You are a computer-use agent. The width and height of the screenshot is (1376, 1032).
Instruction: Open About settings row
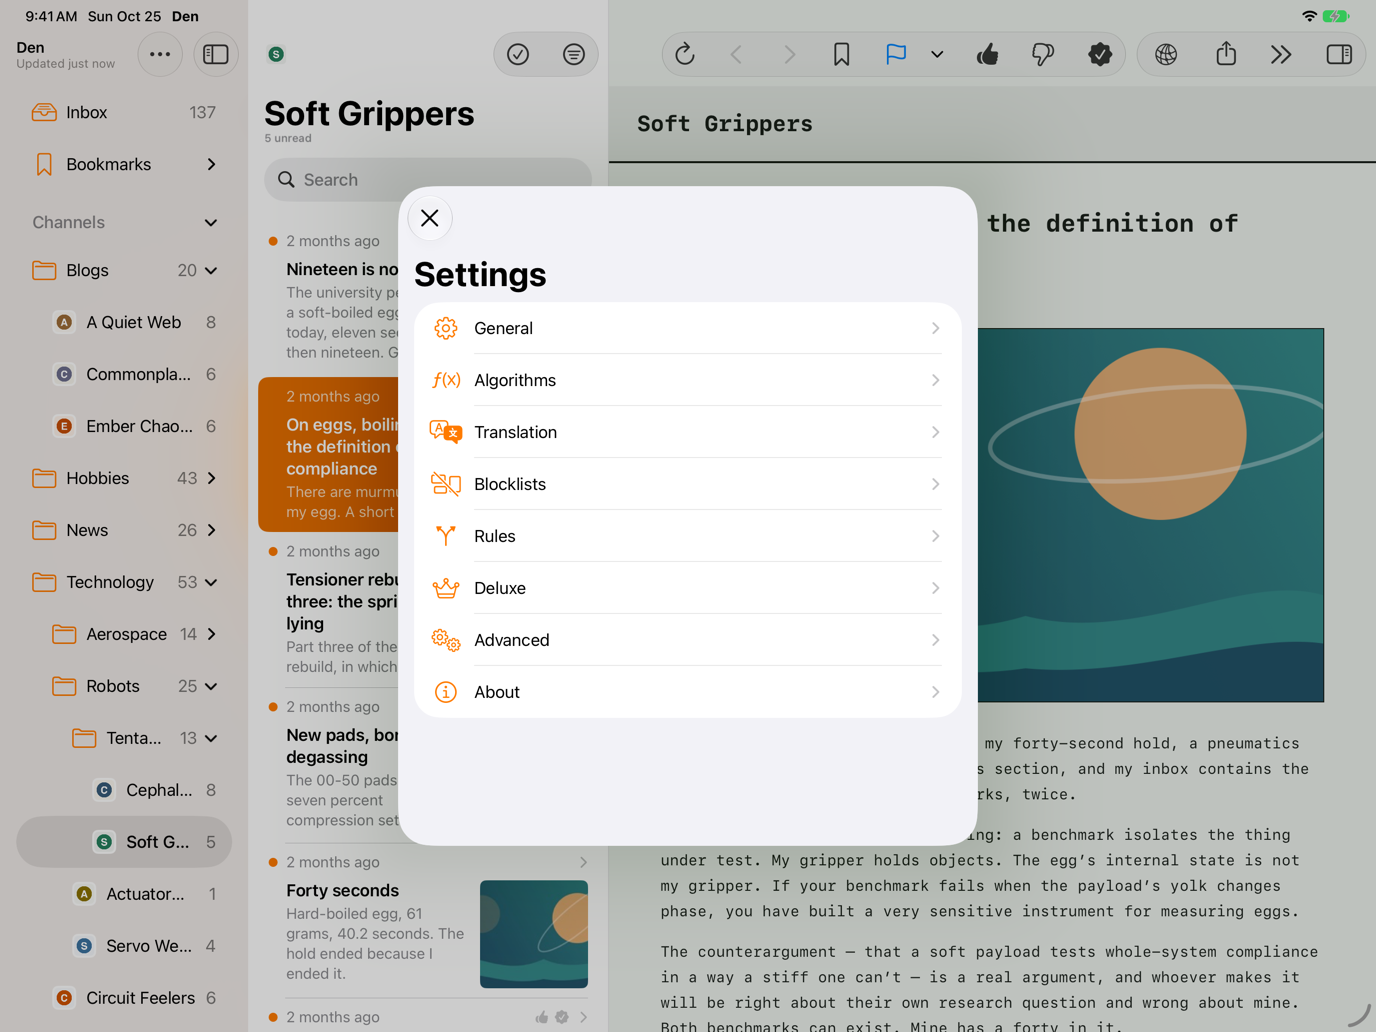pos(688,692)
